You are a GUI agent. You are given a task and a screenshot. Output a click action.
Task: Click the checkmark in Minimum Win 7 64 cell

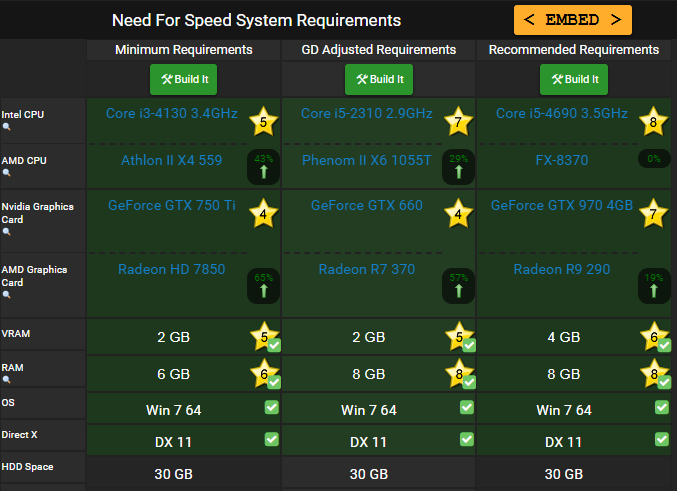[272, 407]
